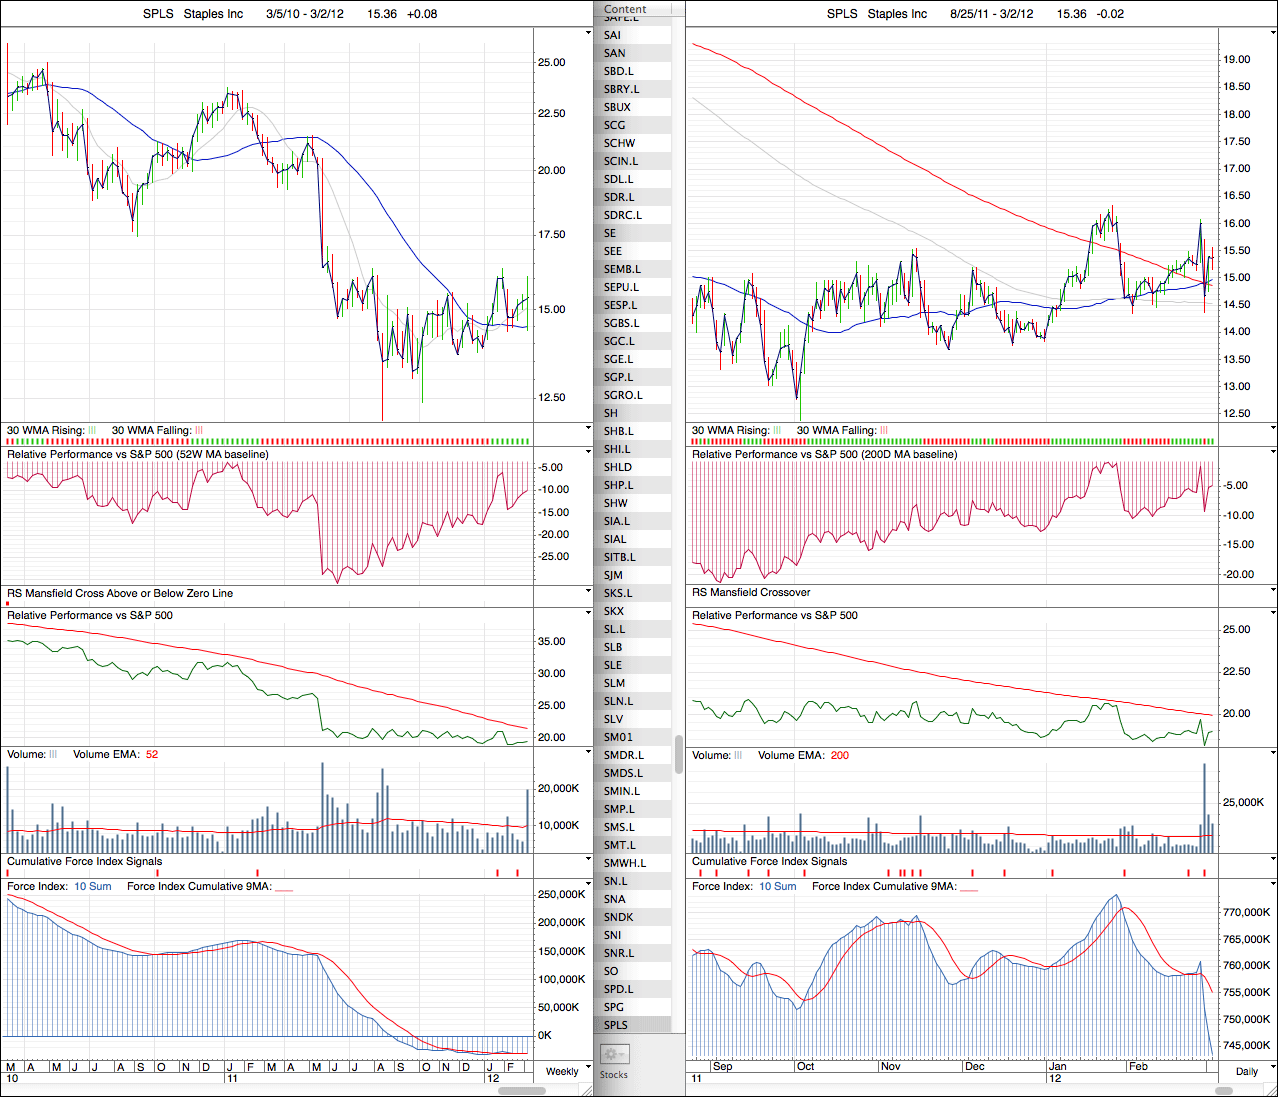Click the 10 Sum Force Index label on daily chart
The image size is (1278, 1097).
(x=777, y=887)
